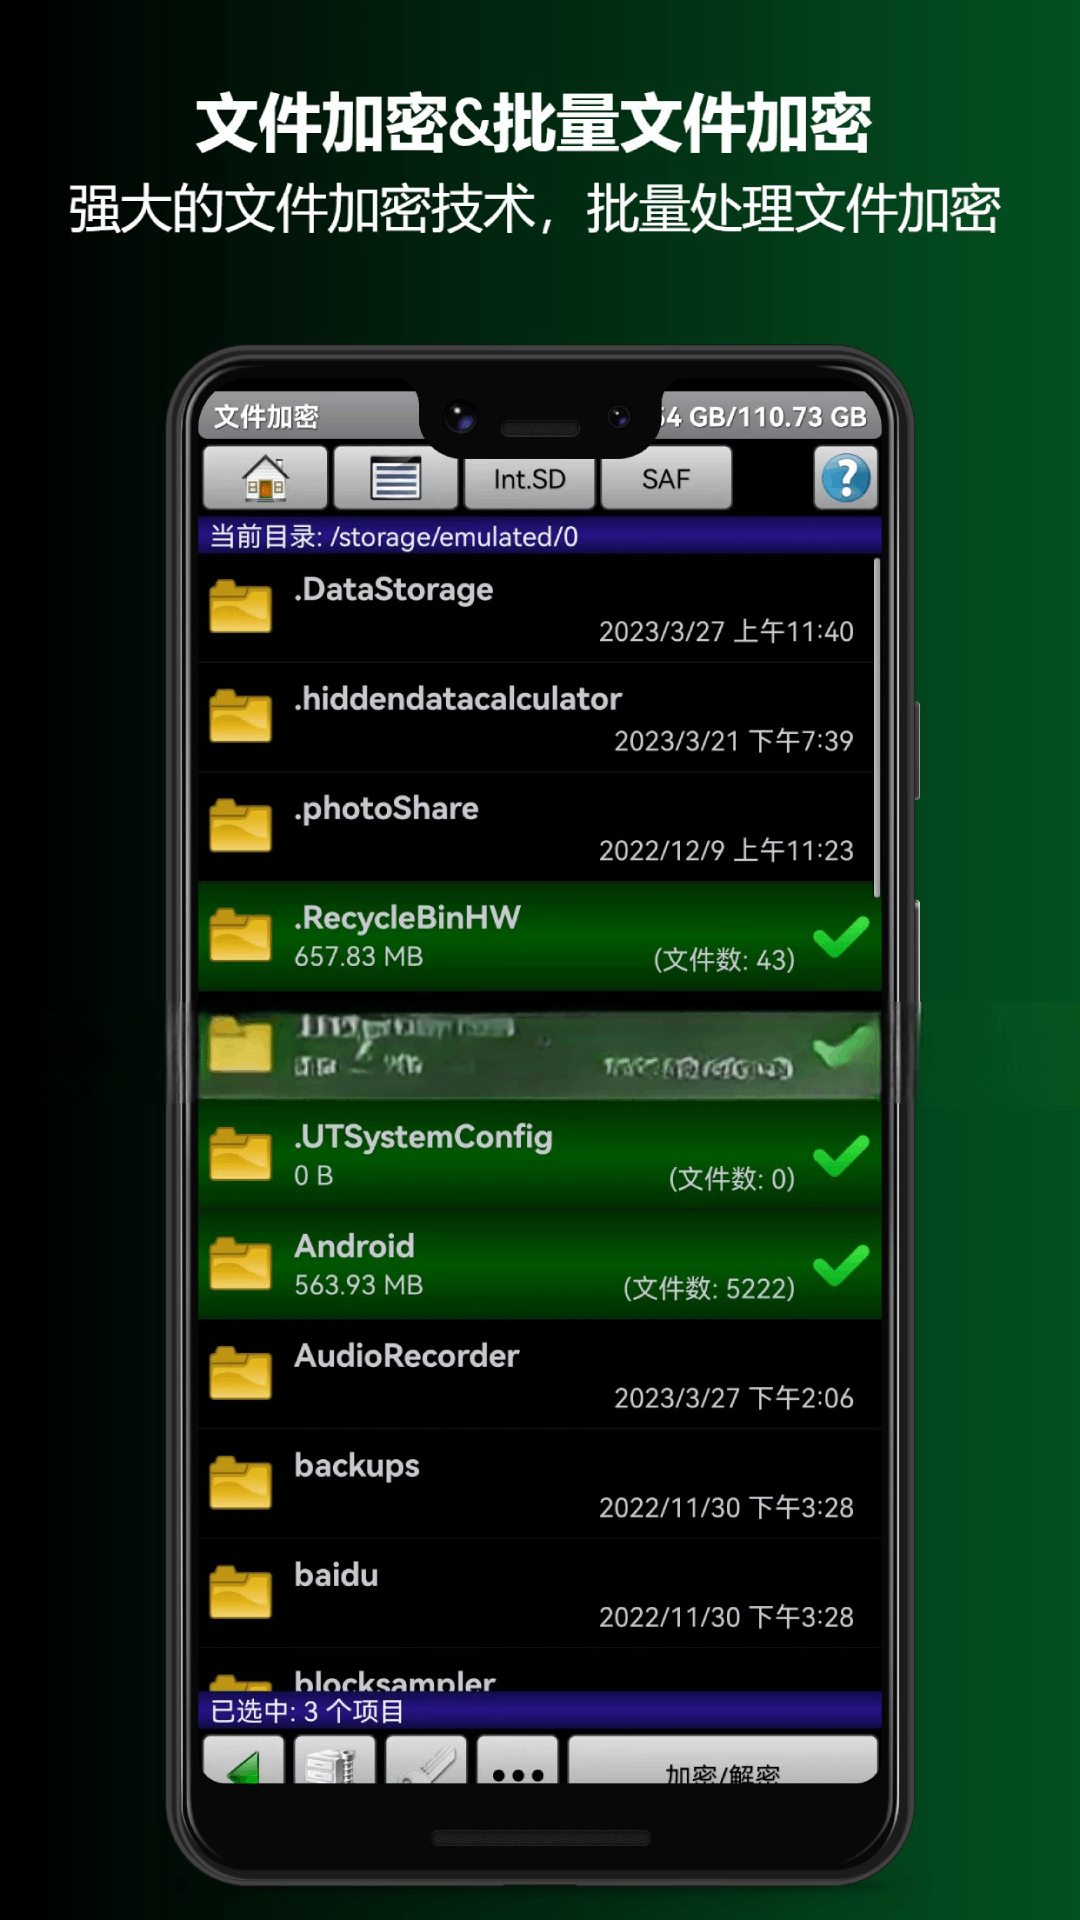The image size is (1080, 1920).
Task: Open help via the question mark icon
Action: pyautogui.click(x=845, y=478)
